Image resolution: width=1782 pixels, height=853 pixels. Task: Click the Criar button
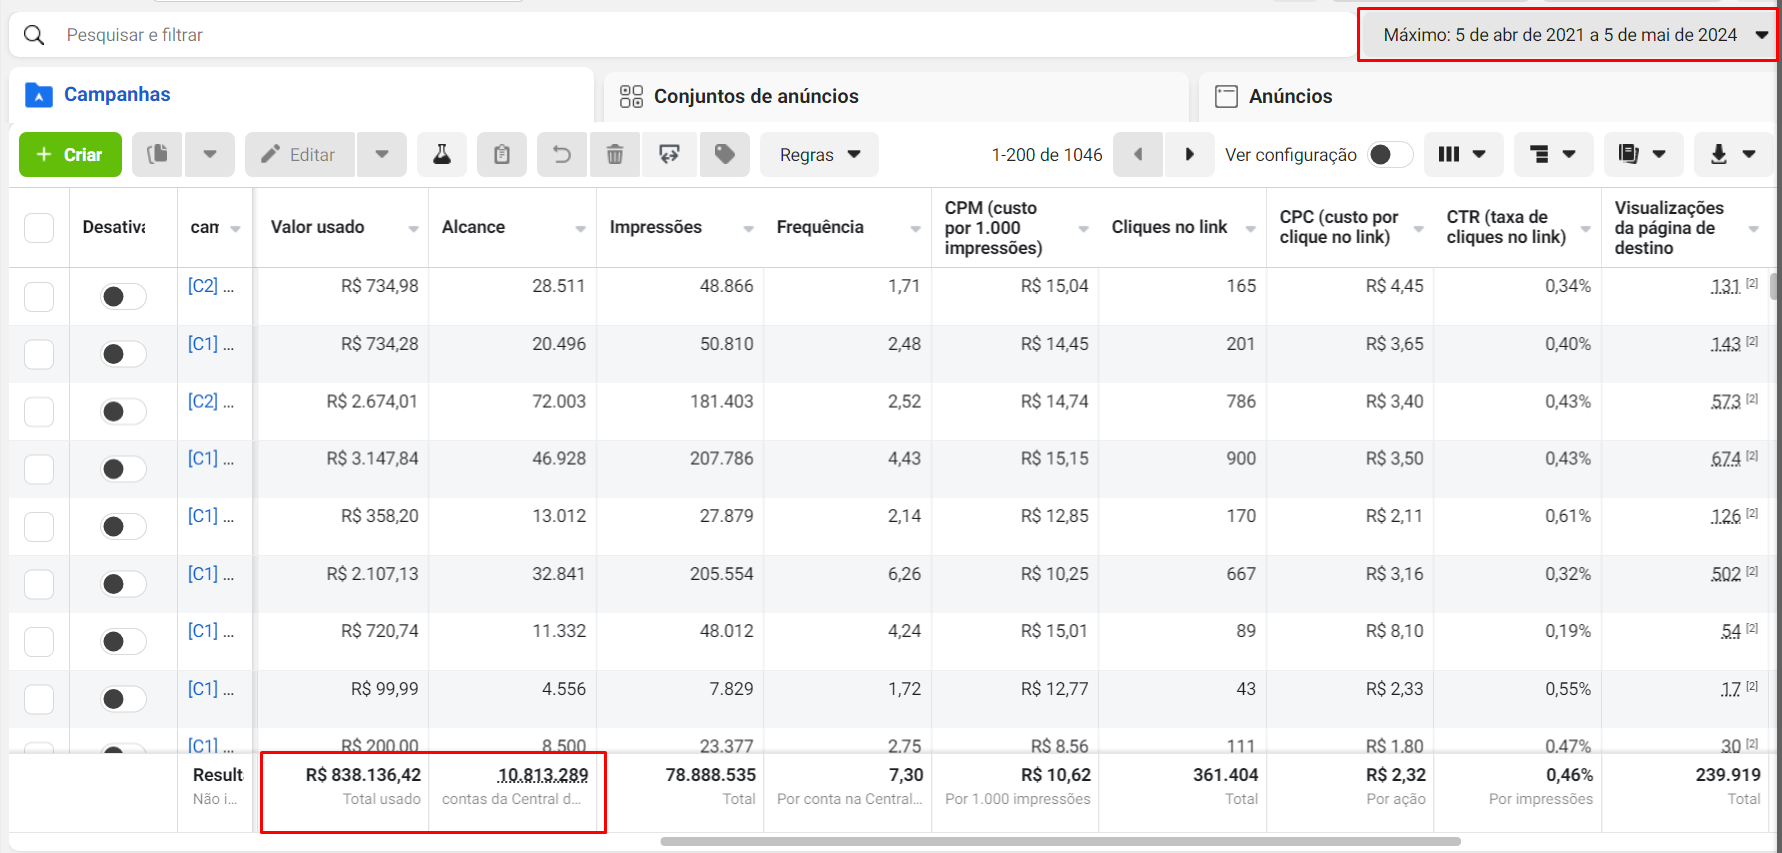(70, 154)
